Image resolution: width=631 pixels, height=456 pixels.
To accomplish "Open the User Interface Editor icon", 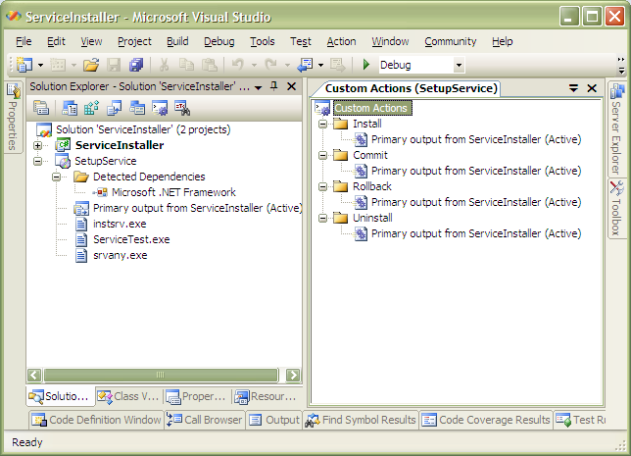I will (x=137, y=108).
